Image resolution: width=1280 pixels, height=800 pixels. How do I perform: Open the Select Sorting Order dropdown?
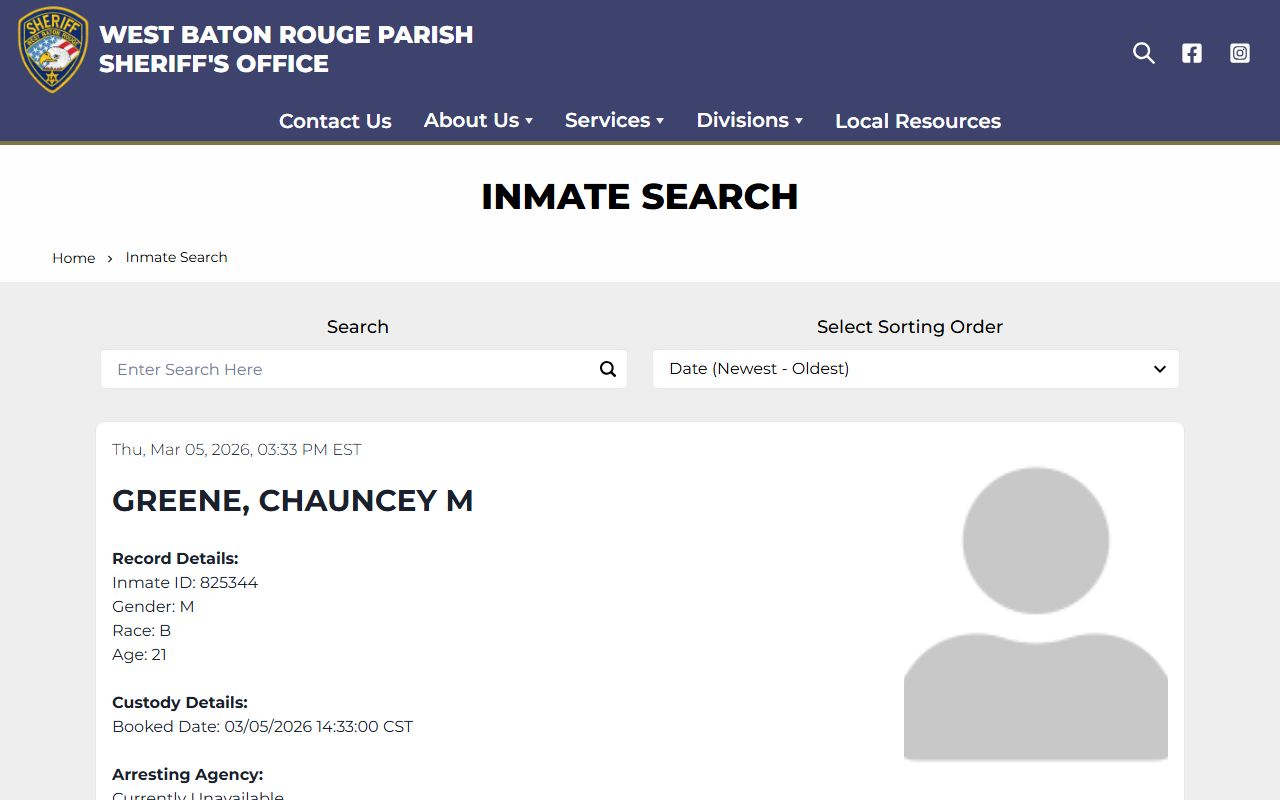(x=916, y=369)
